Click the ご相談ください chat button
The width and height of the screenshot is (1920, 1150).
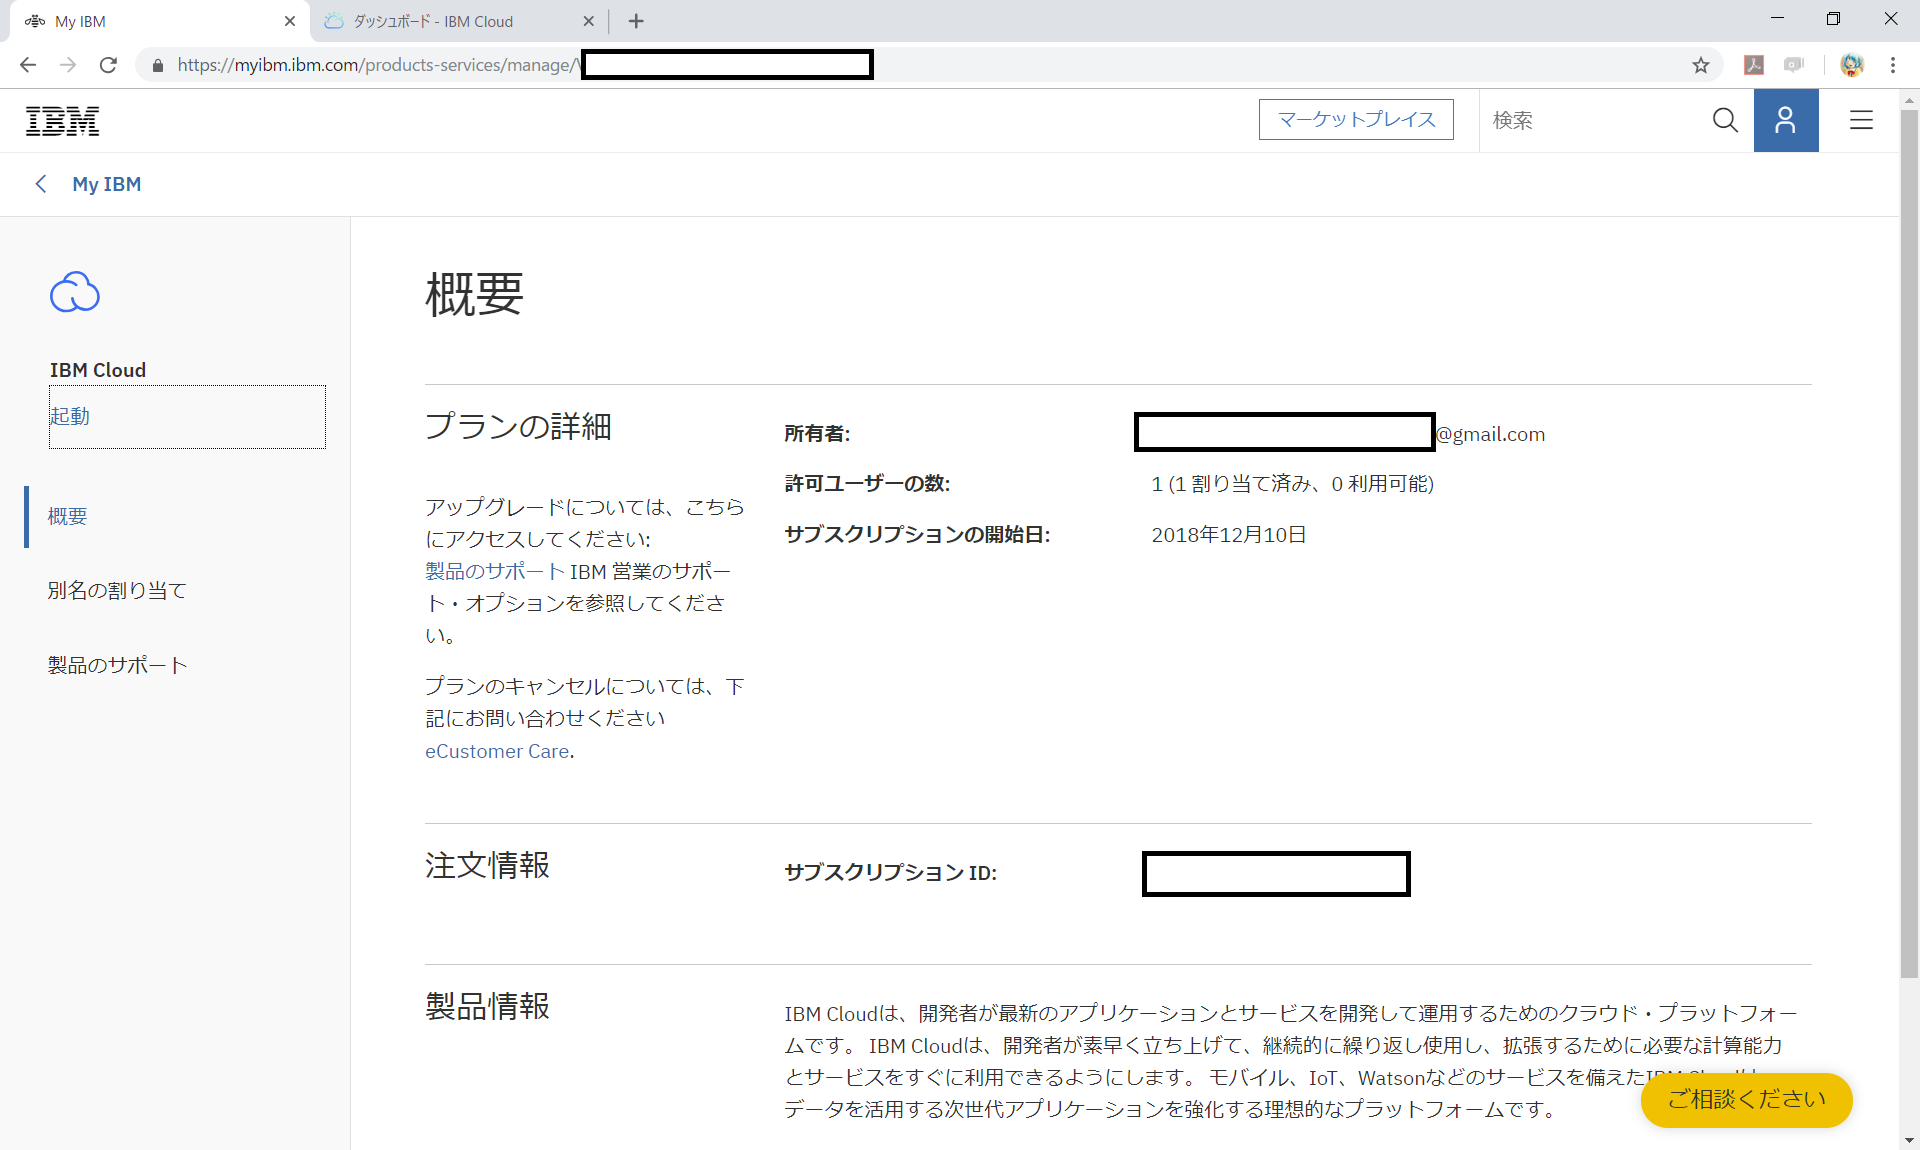1746,1099
